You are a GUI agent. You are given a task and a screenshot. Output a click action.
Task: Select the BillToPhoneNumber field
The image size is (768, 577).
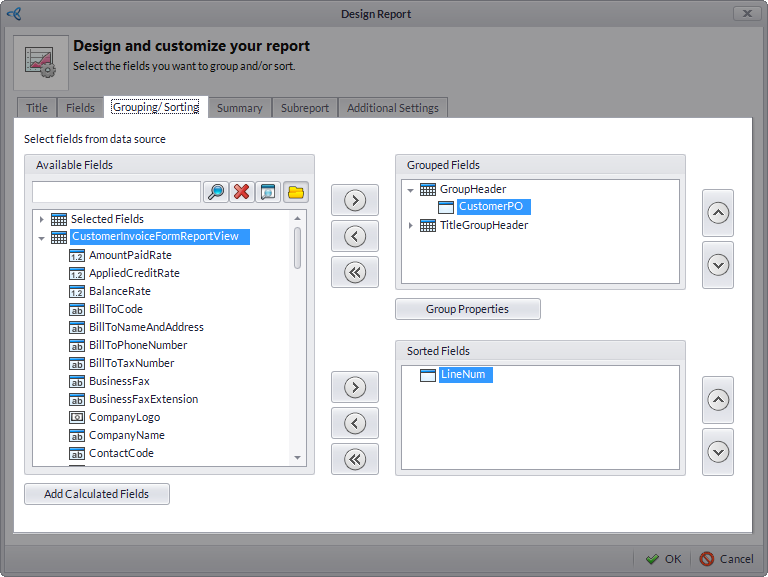pyautogui.click(x=138, y=345)
